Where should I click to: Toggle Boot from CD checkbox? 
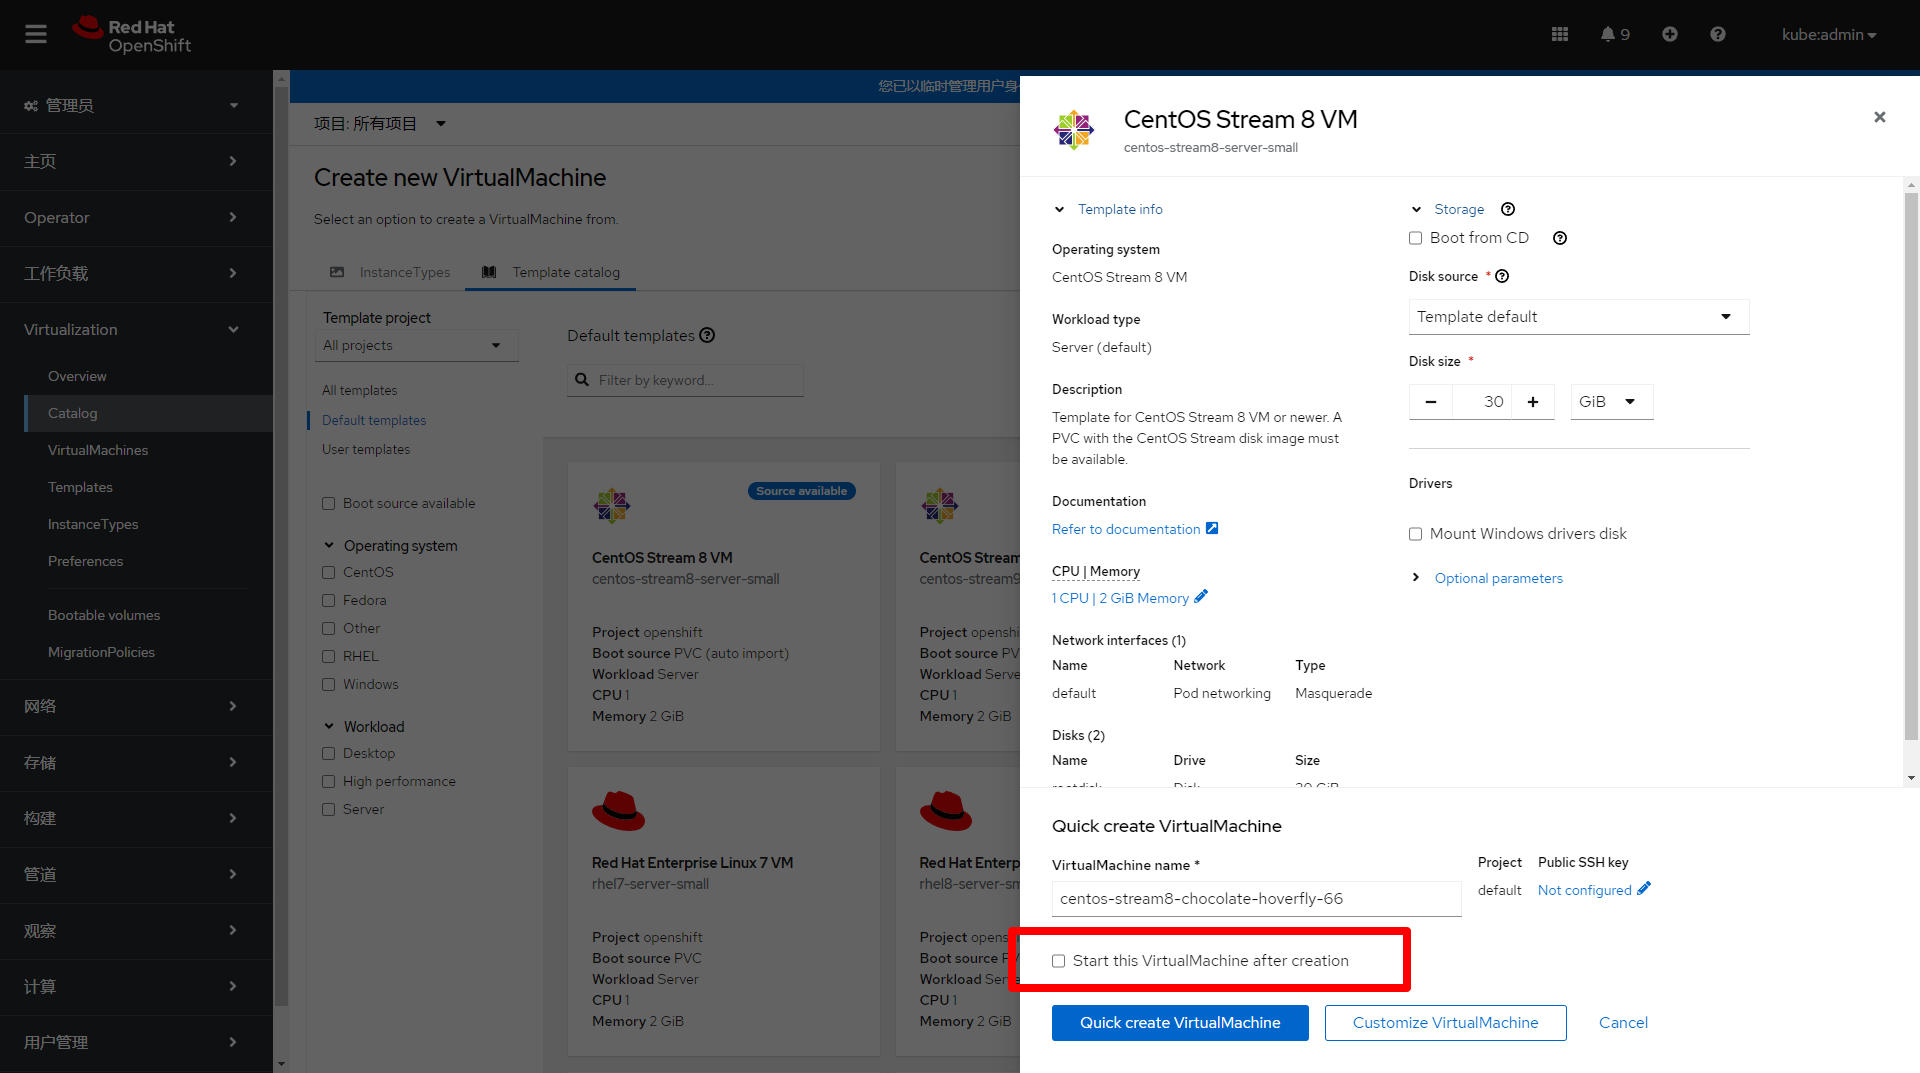tap(1415, 238)
